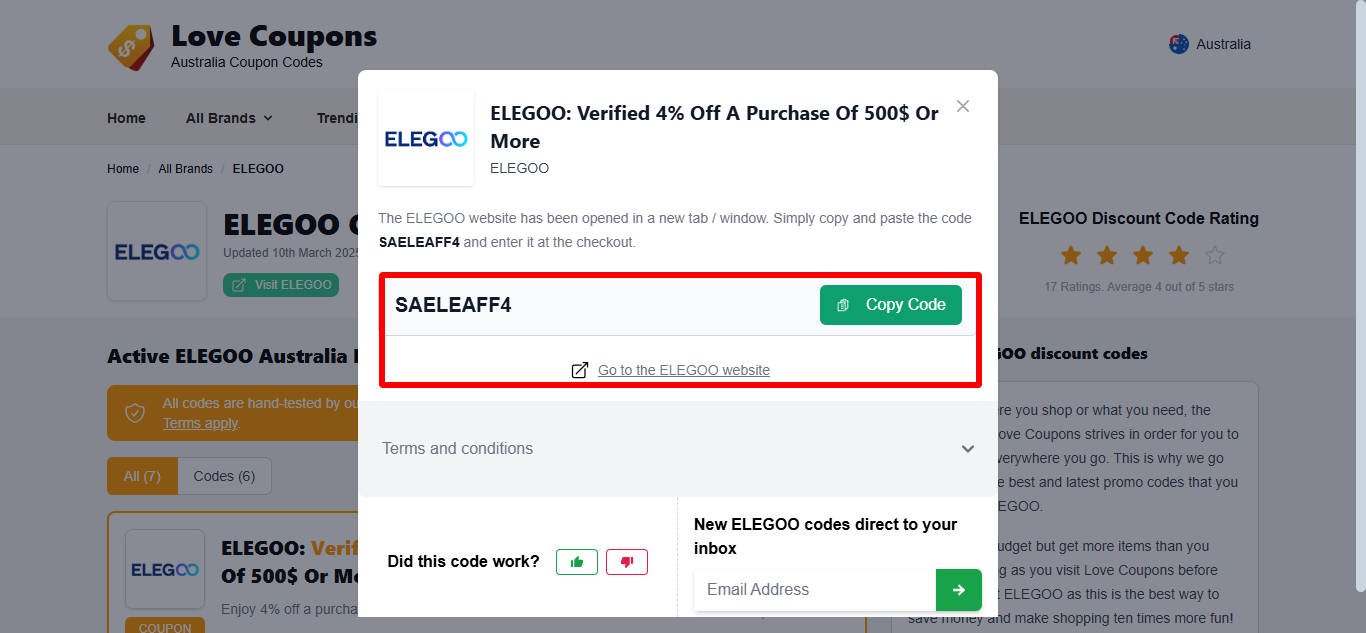Go to the Home navigation item

pyautogui.click(x=126, y=118)
